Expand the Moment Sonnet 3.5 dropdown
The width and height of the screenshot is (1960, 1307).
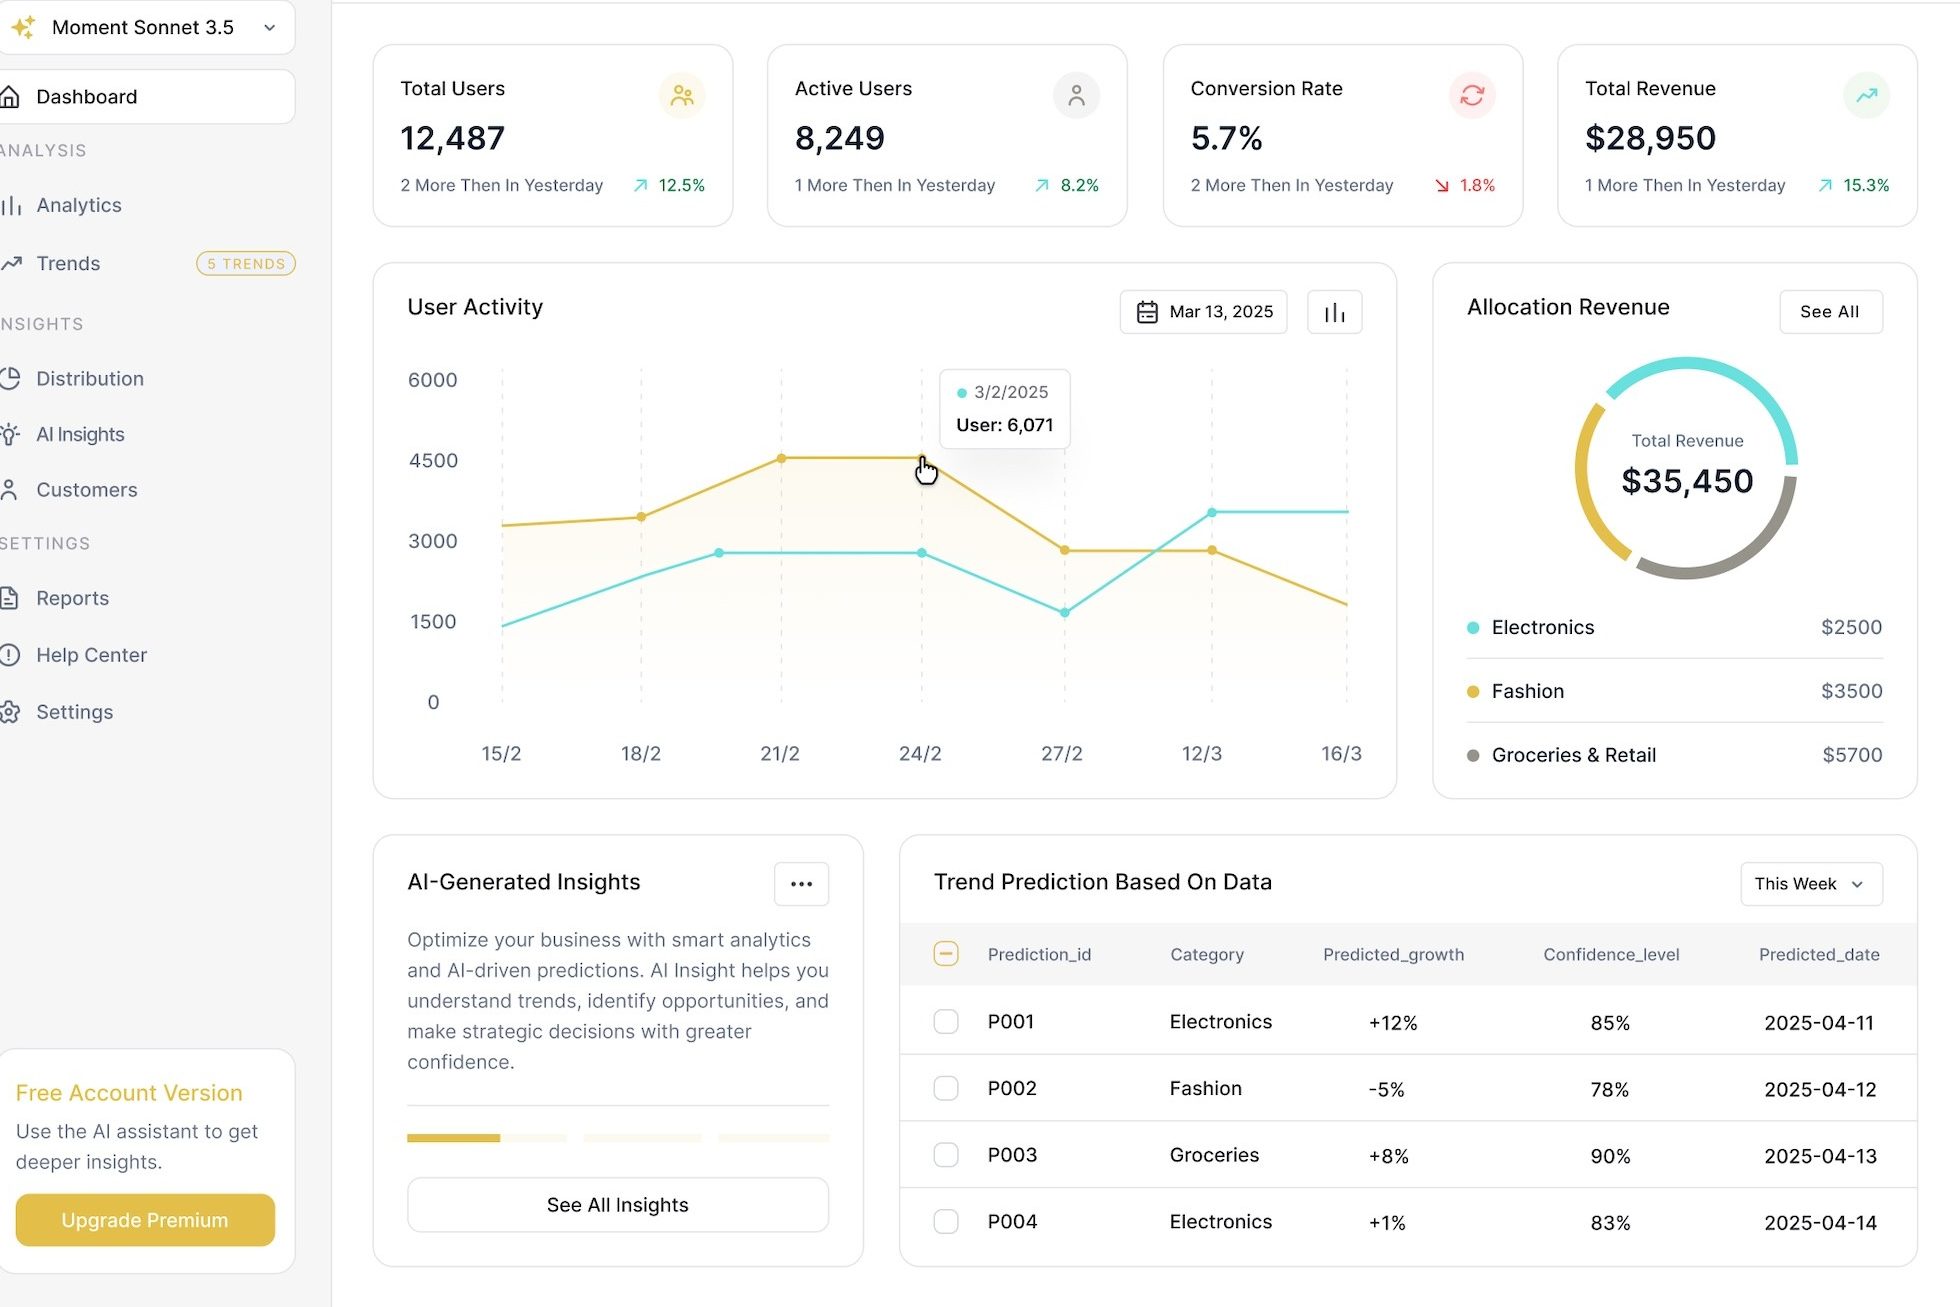(268, 27)
